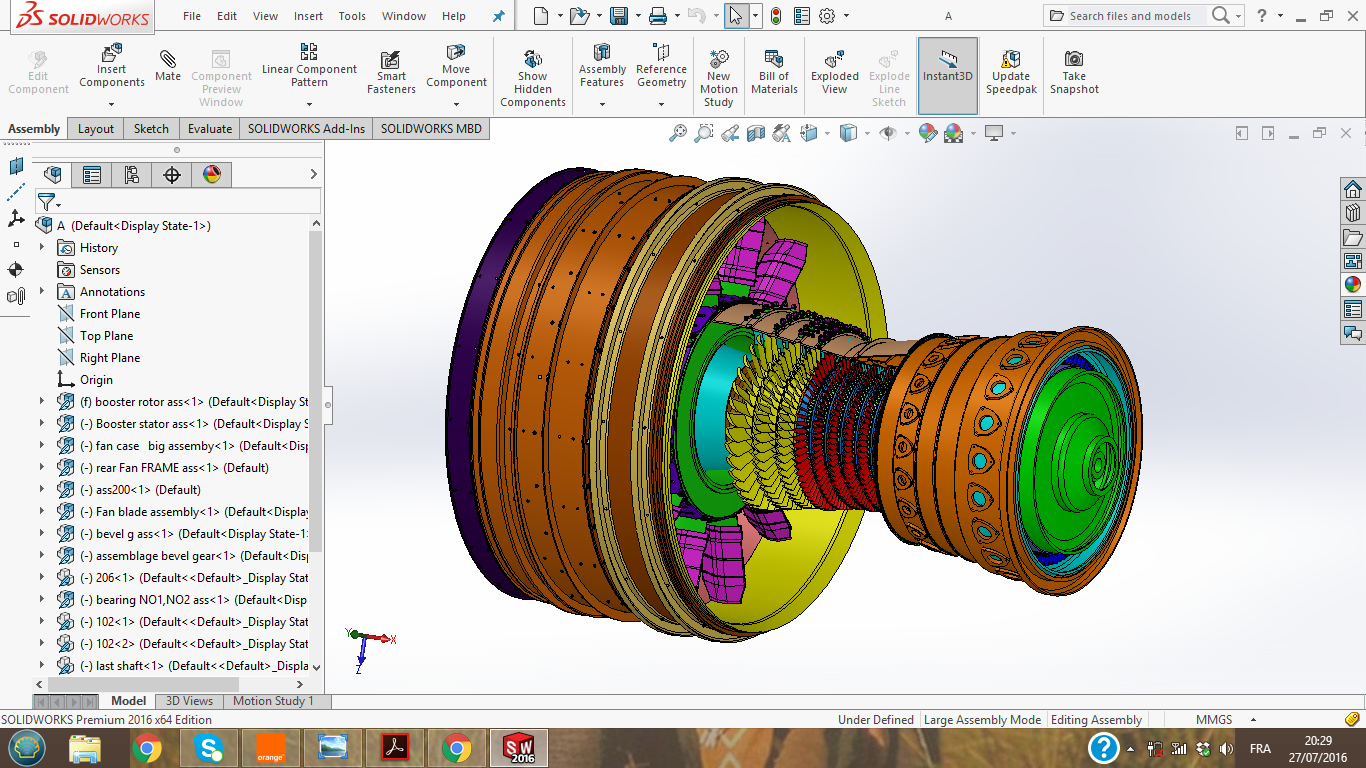Click the Exploded View tool
Viewport: 1366px width, 768px height.
(x=835, y=72)
